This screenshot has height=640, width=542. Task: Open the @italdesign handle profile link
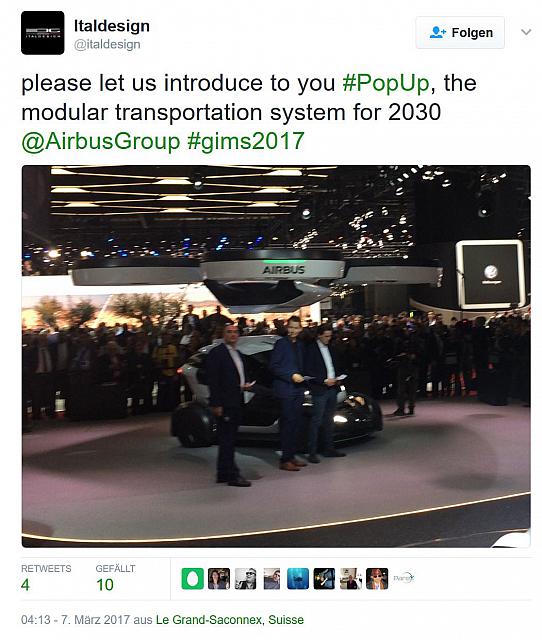(x=107, y=44)
